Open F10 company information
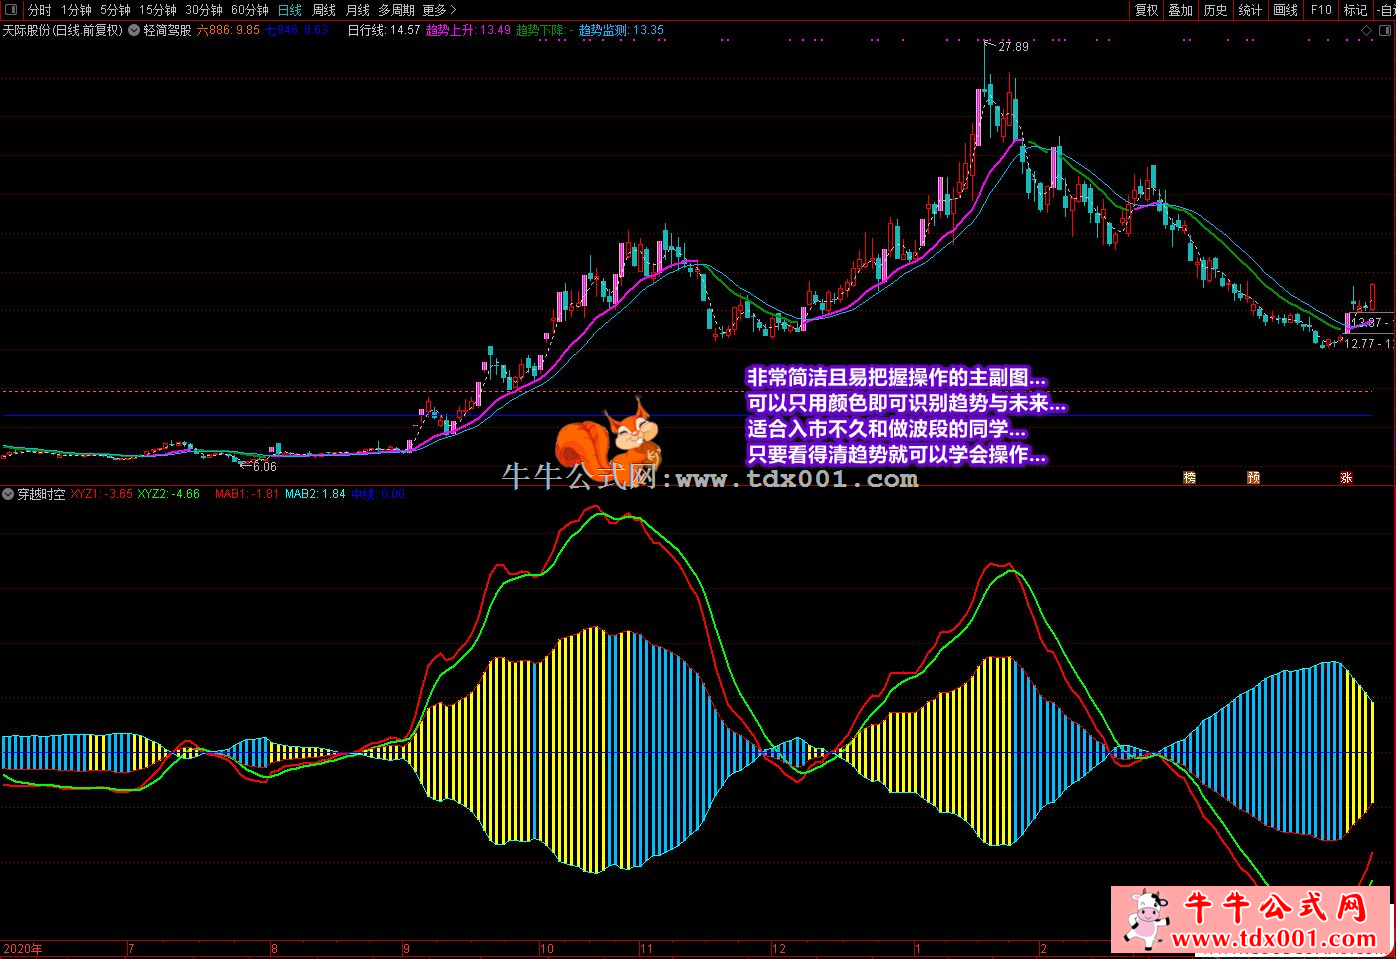Image resolution: width=1396 pixels, height=959 pixels. click(1321, 10)
